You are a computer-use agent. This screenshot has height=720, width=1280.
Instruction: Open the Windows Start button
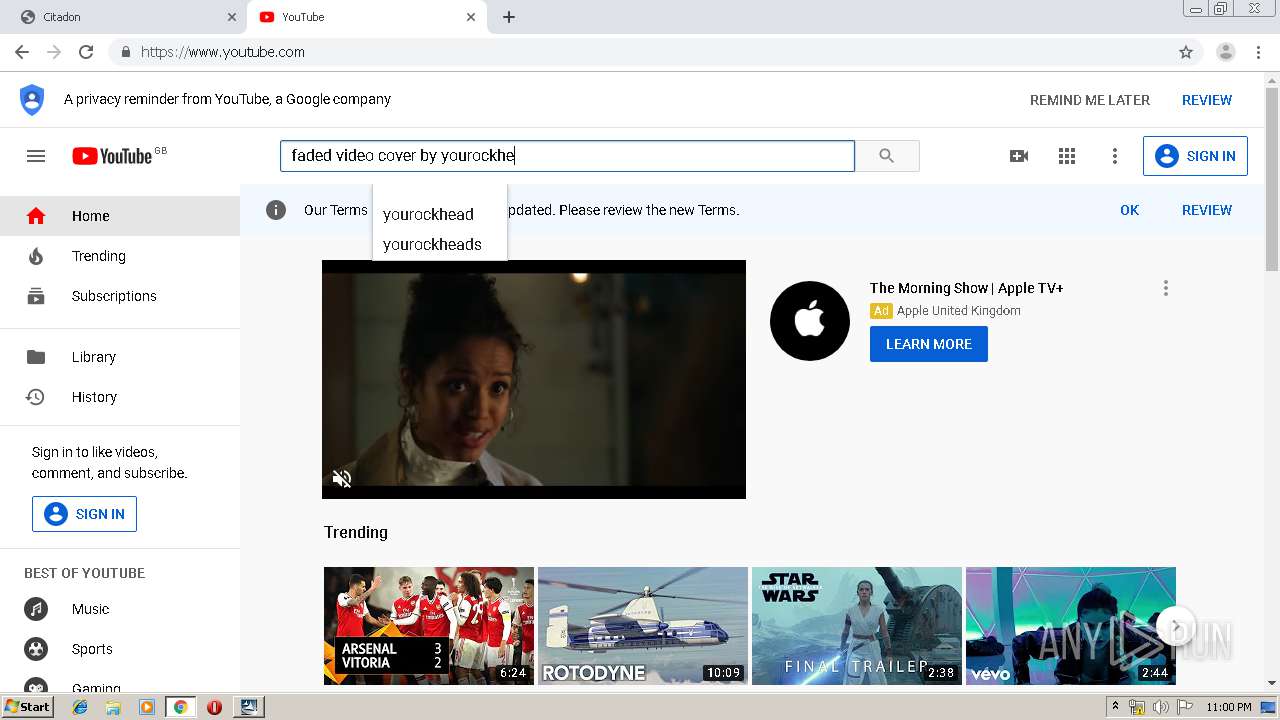point(28,707)
